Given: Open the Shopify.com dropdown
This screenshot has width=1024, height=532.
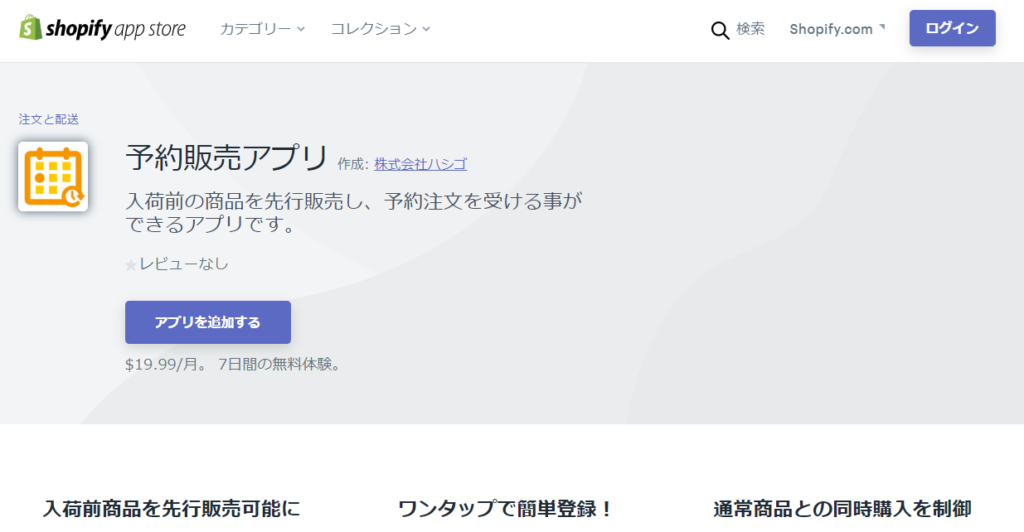Looking at the screenshot, I should point(837,29).
